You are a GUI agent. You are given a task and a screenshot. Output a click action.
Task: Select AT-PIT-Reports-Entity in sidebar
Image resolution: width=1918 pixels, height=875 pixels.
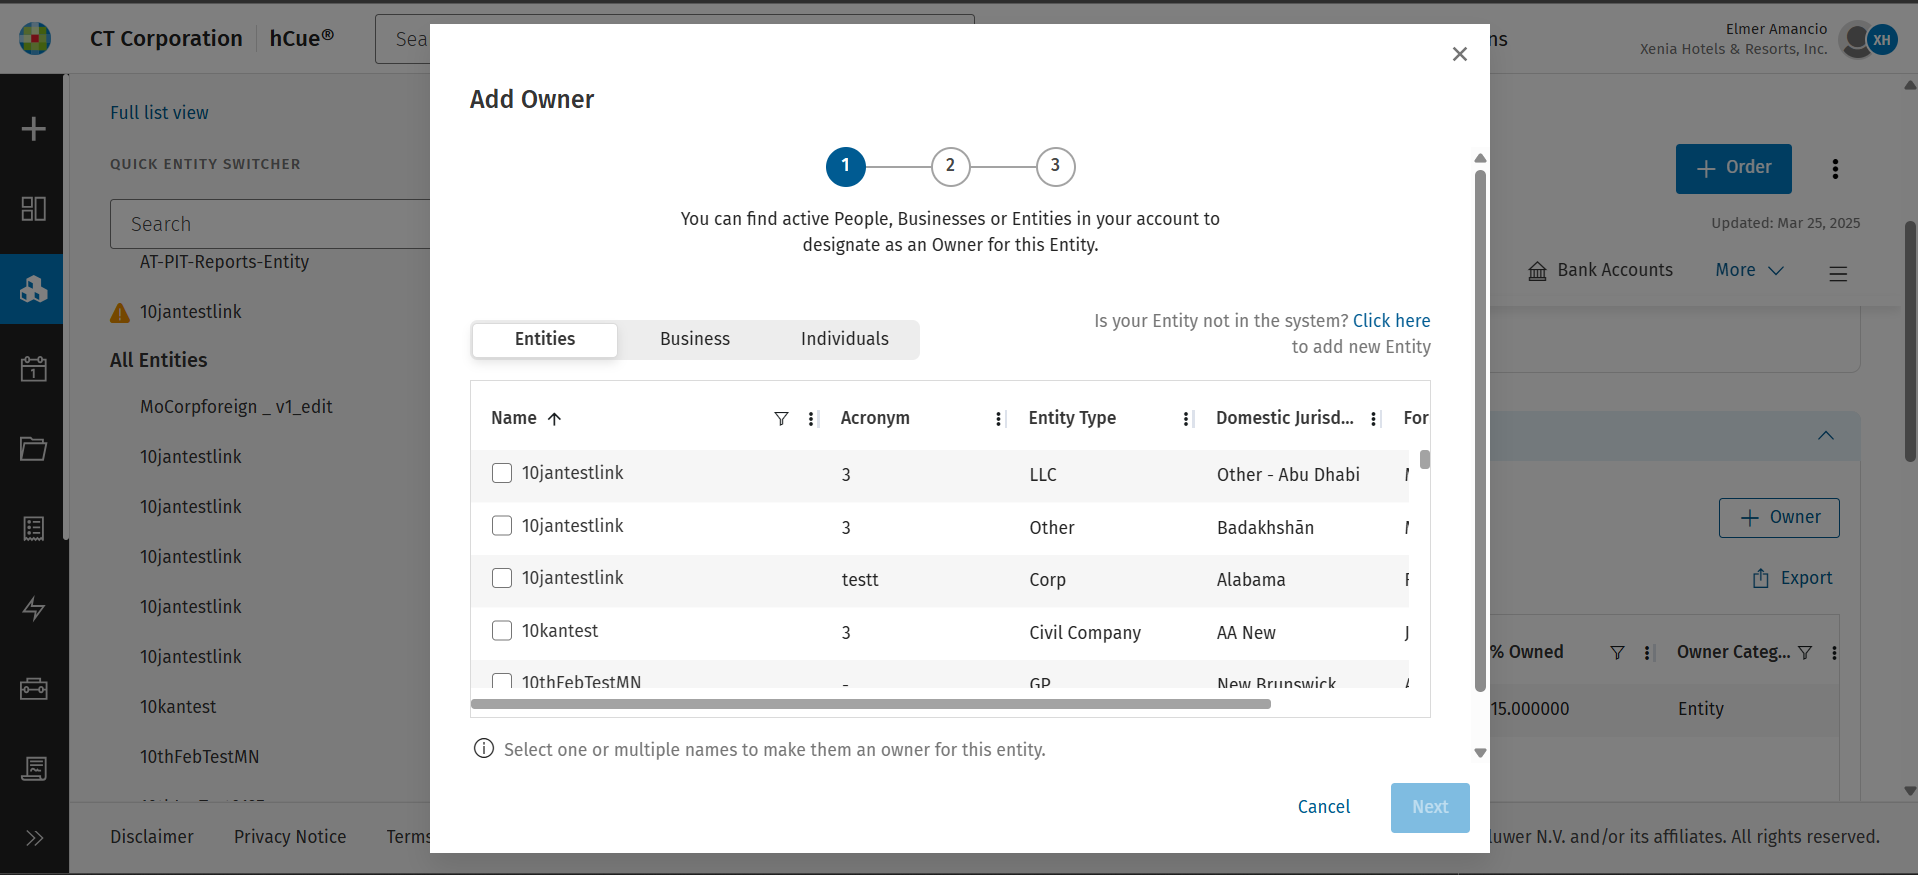[x=224, y=262]
